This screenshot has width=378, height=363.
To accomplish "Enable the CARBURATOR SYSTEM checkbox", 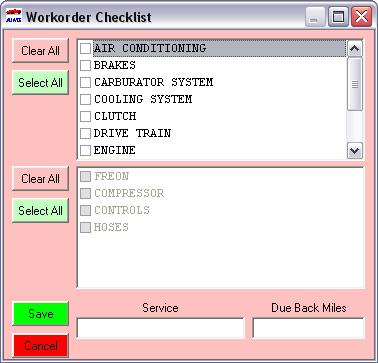I will point(85,82).
